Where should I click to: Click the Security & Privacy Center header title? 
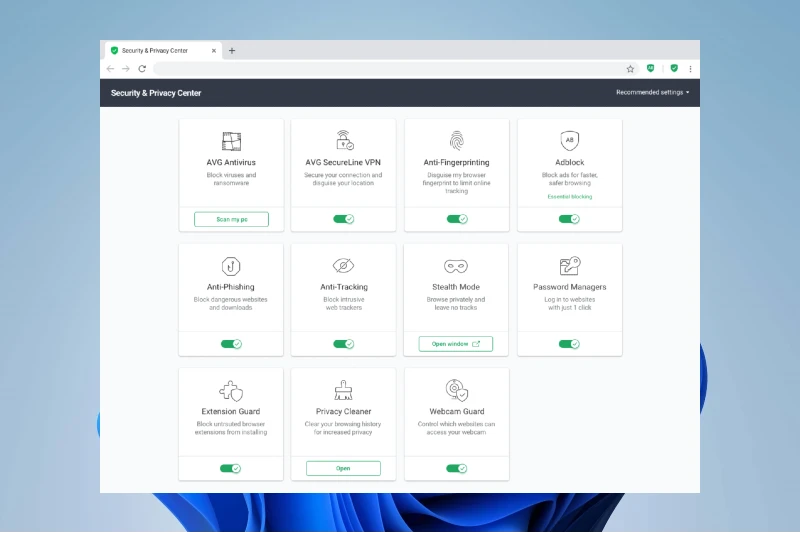tap(156, 93)
